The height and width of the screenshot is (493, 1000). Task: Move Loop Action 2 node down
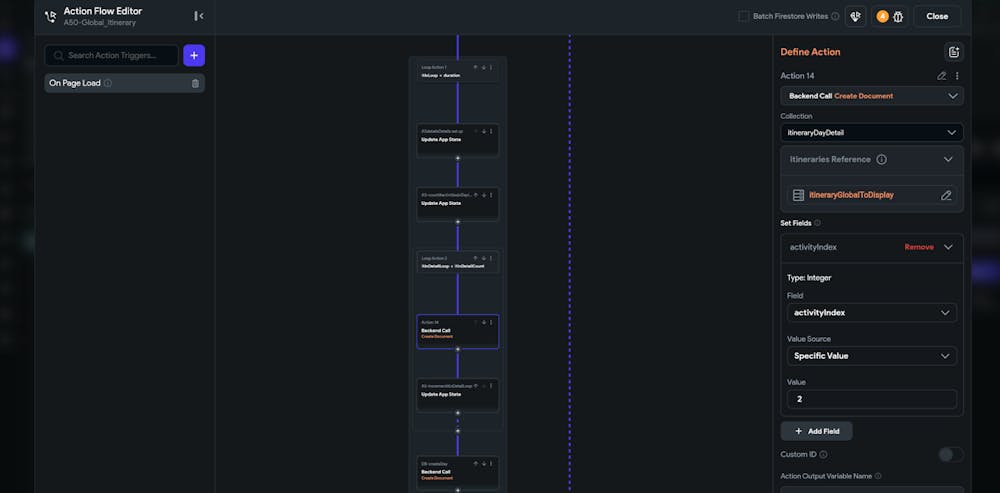483,258
